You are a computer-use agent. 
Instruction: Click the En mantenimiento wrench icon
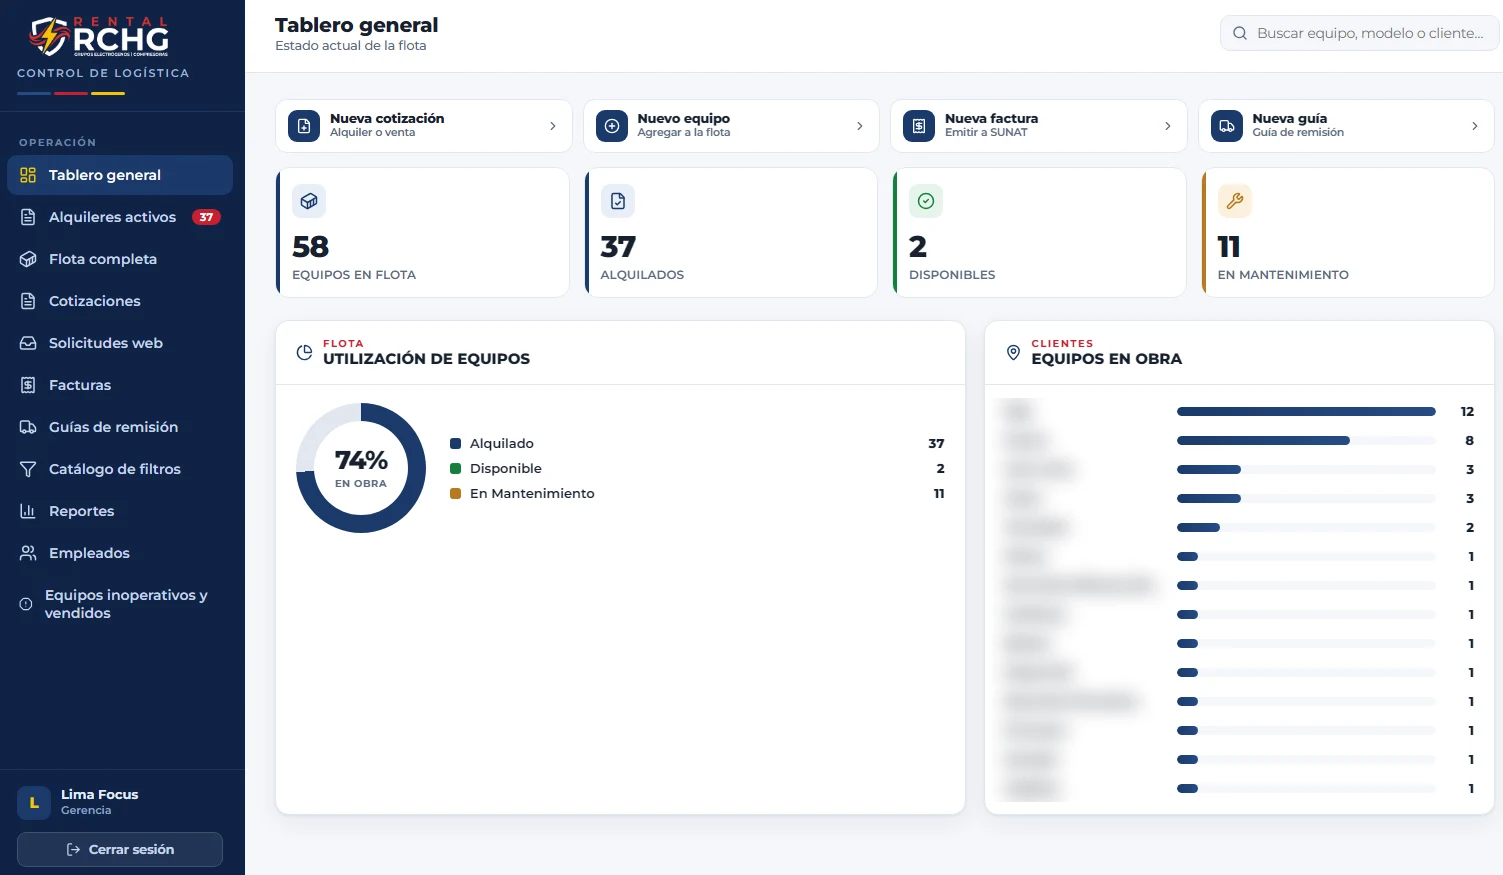pos(1235,201)
